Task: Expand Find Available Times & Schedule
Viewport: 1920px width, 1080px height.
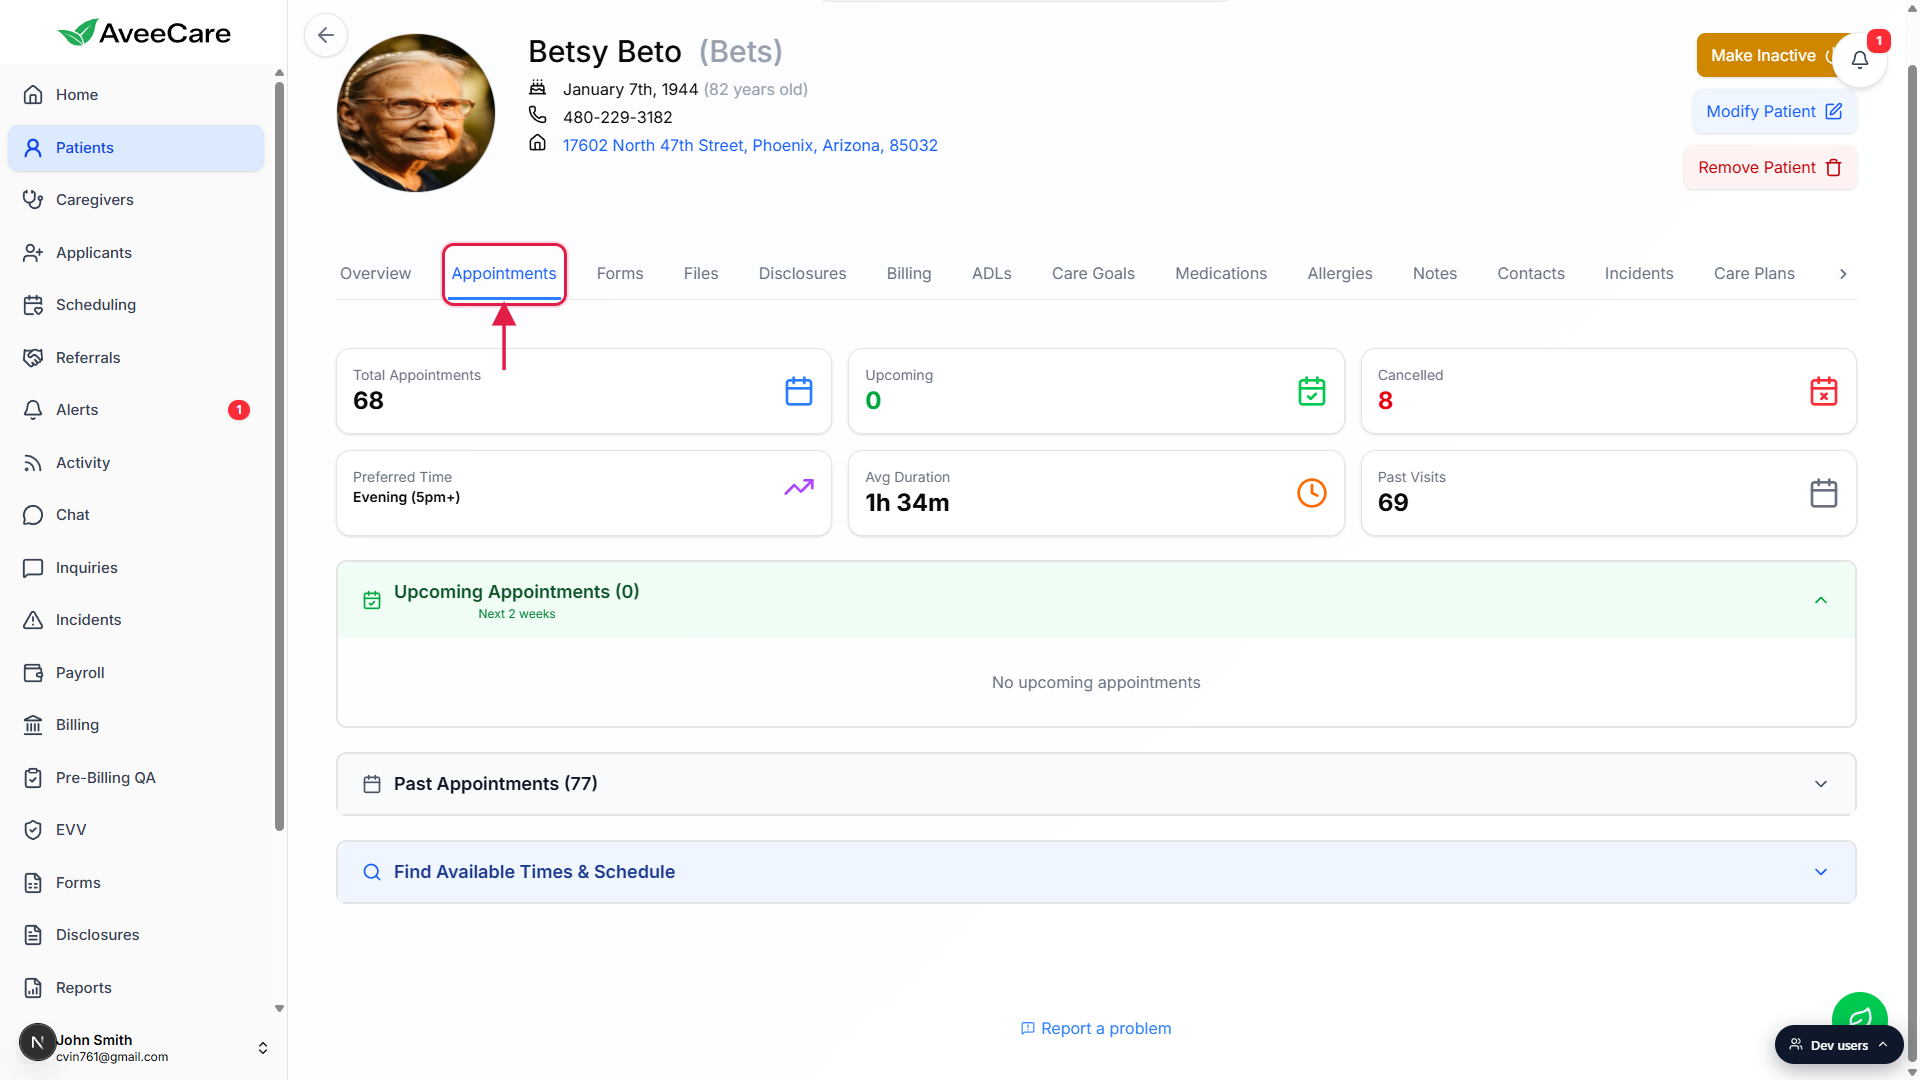Action: [1821, 872]
